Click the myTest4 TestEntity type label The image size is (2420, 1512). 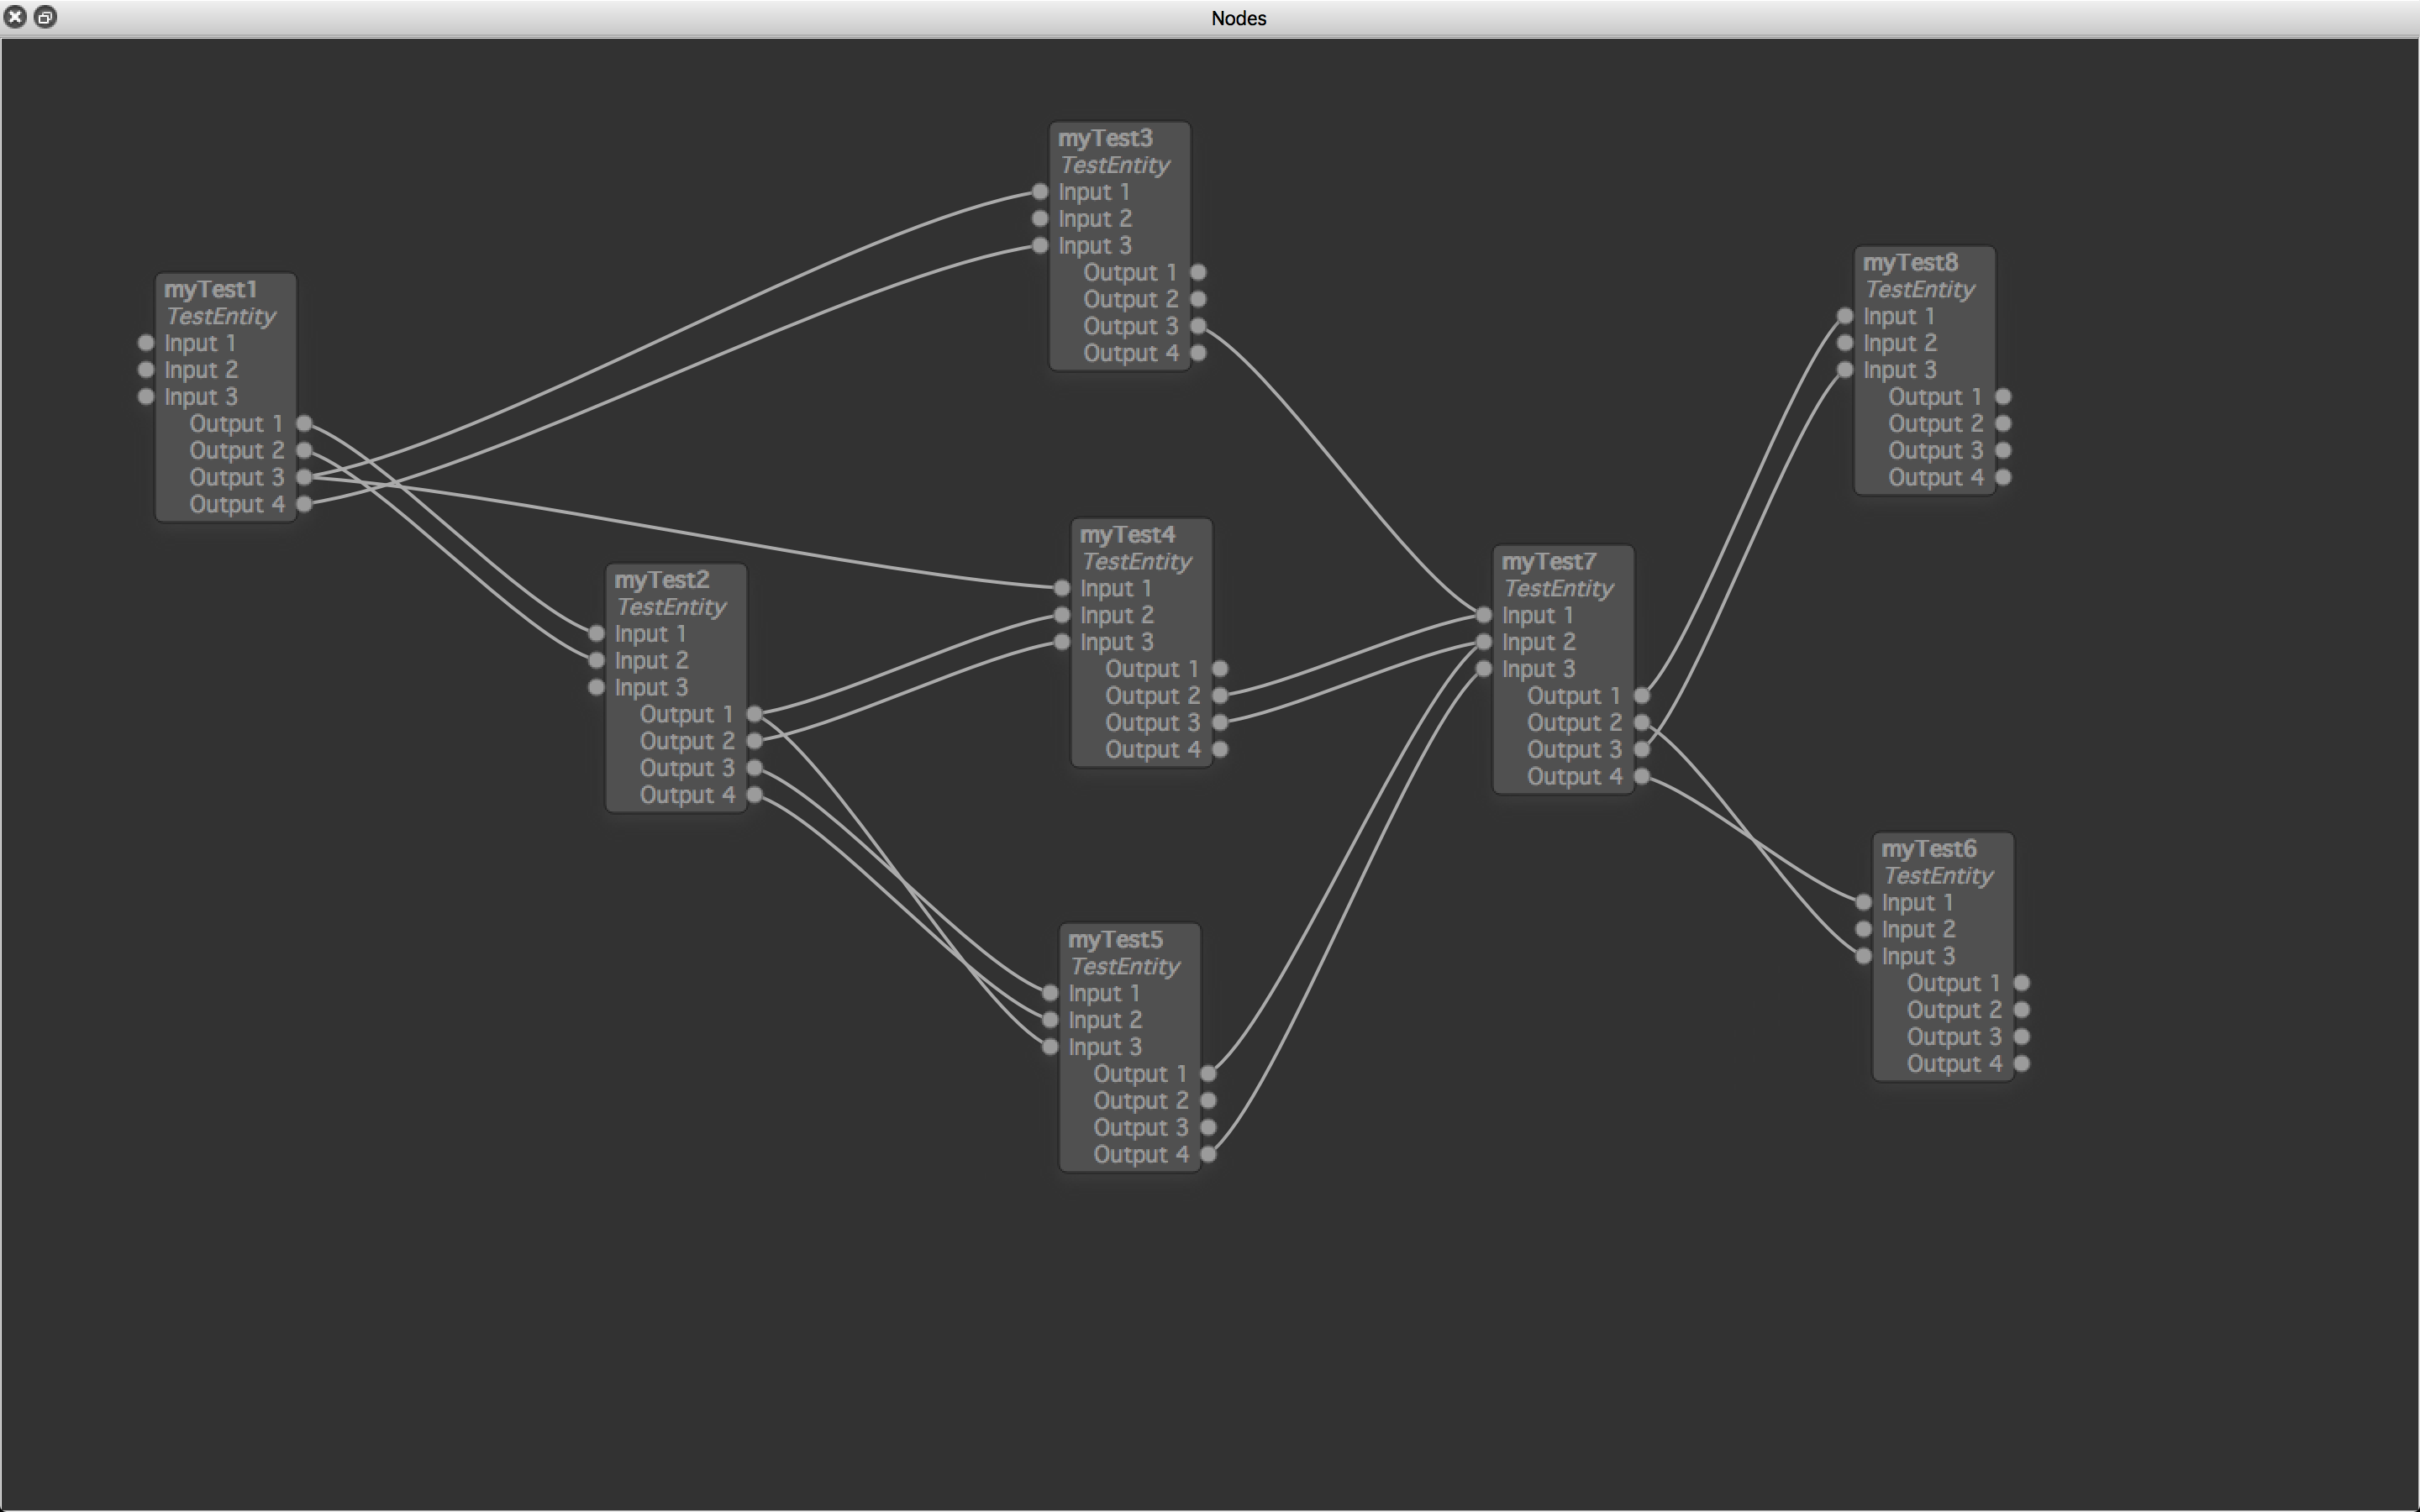coord(1136,562)
